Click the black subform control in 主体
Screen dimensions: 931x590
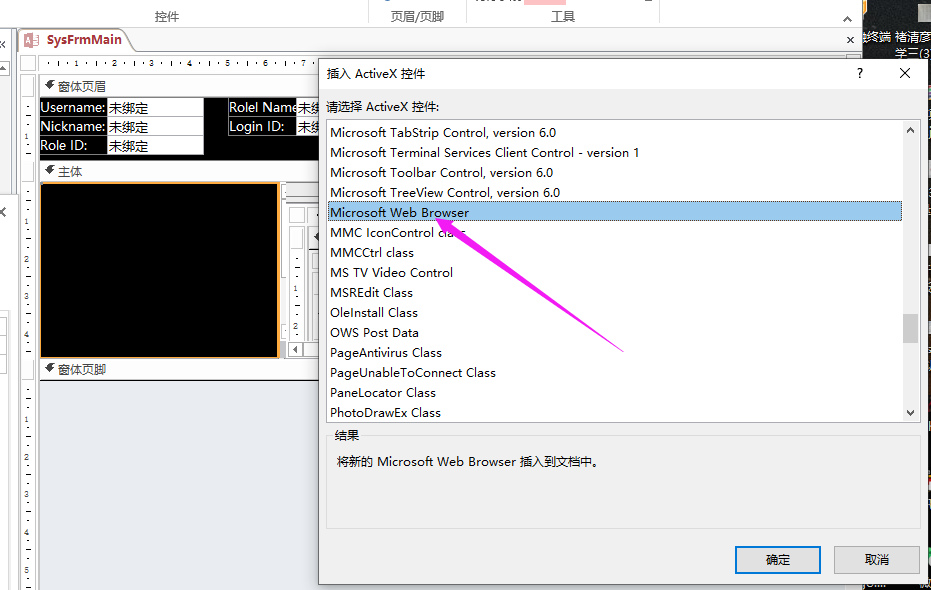click(159, 270)
